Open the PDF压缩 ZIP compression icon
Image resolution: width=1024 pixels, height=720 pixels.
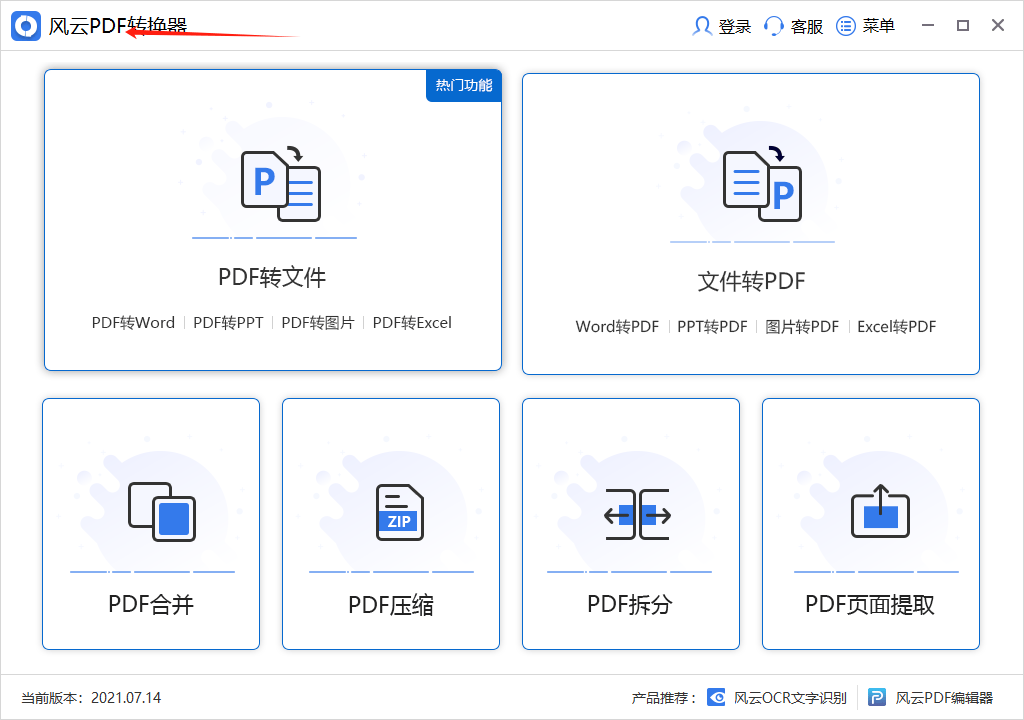(390, 510)
